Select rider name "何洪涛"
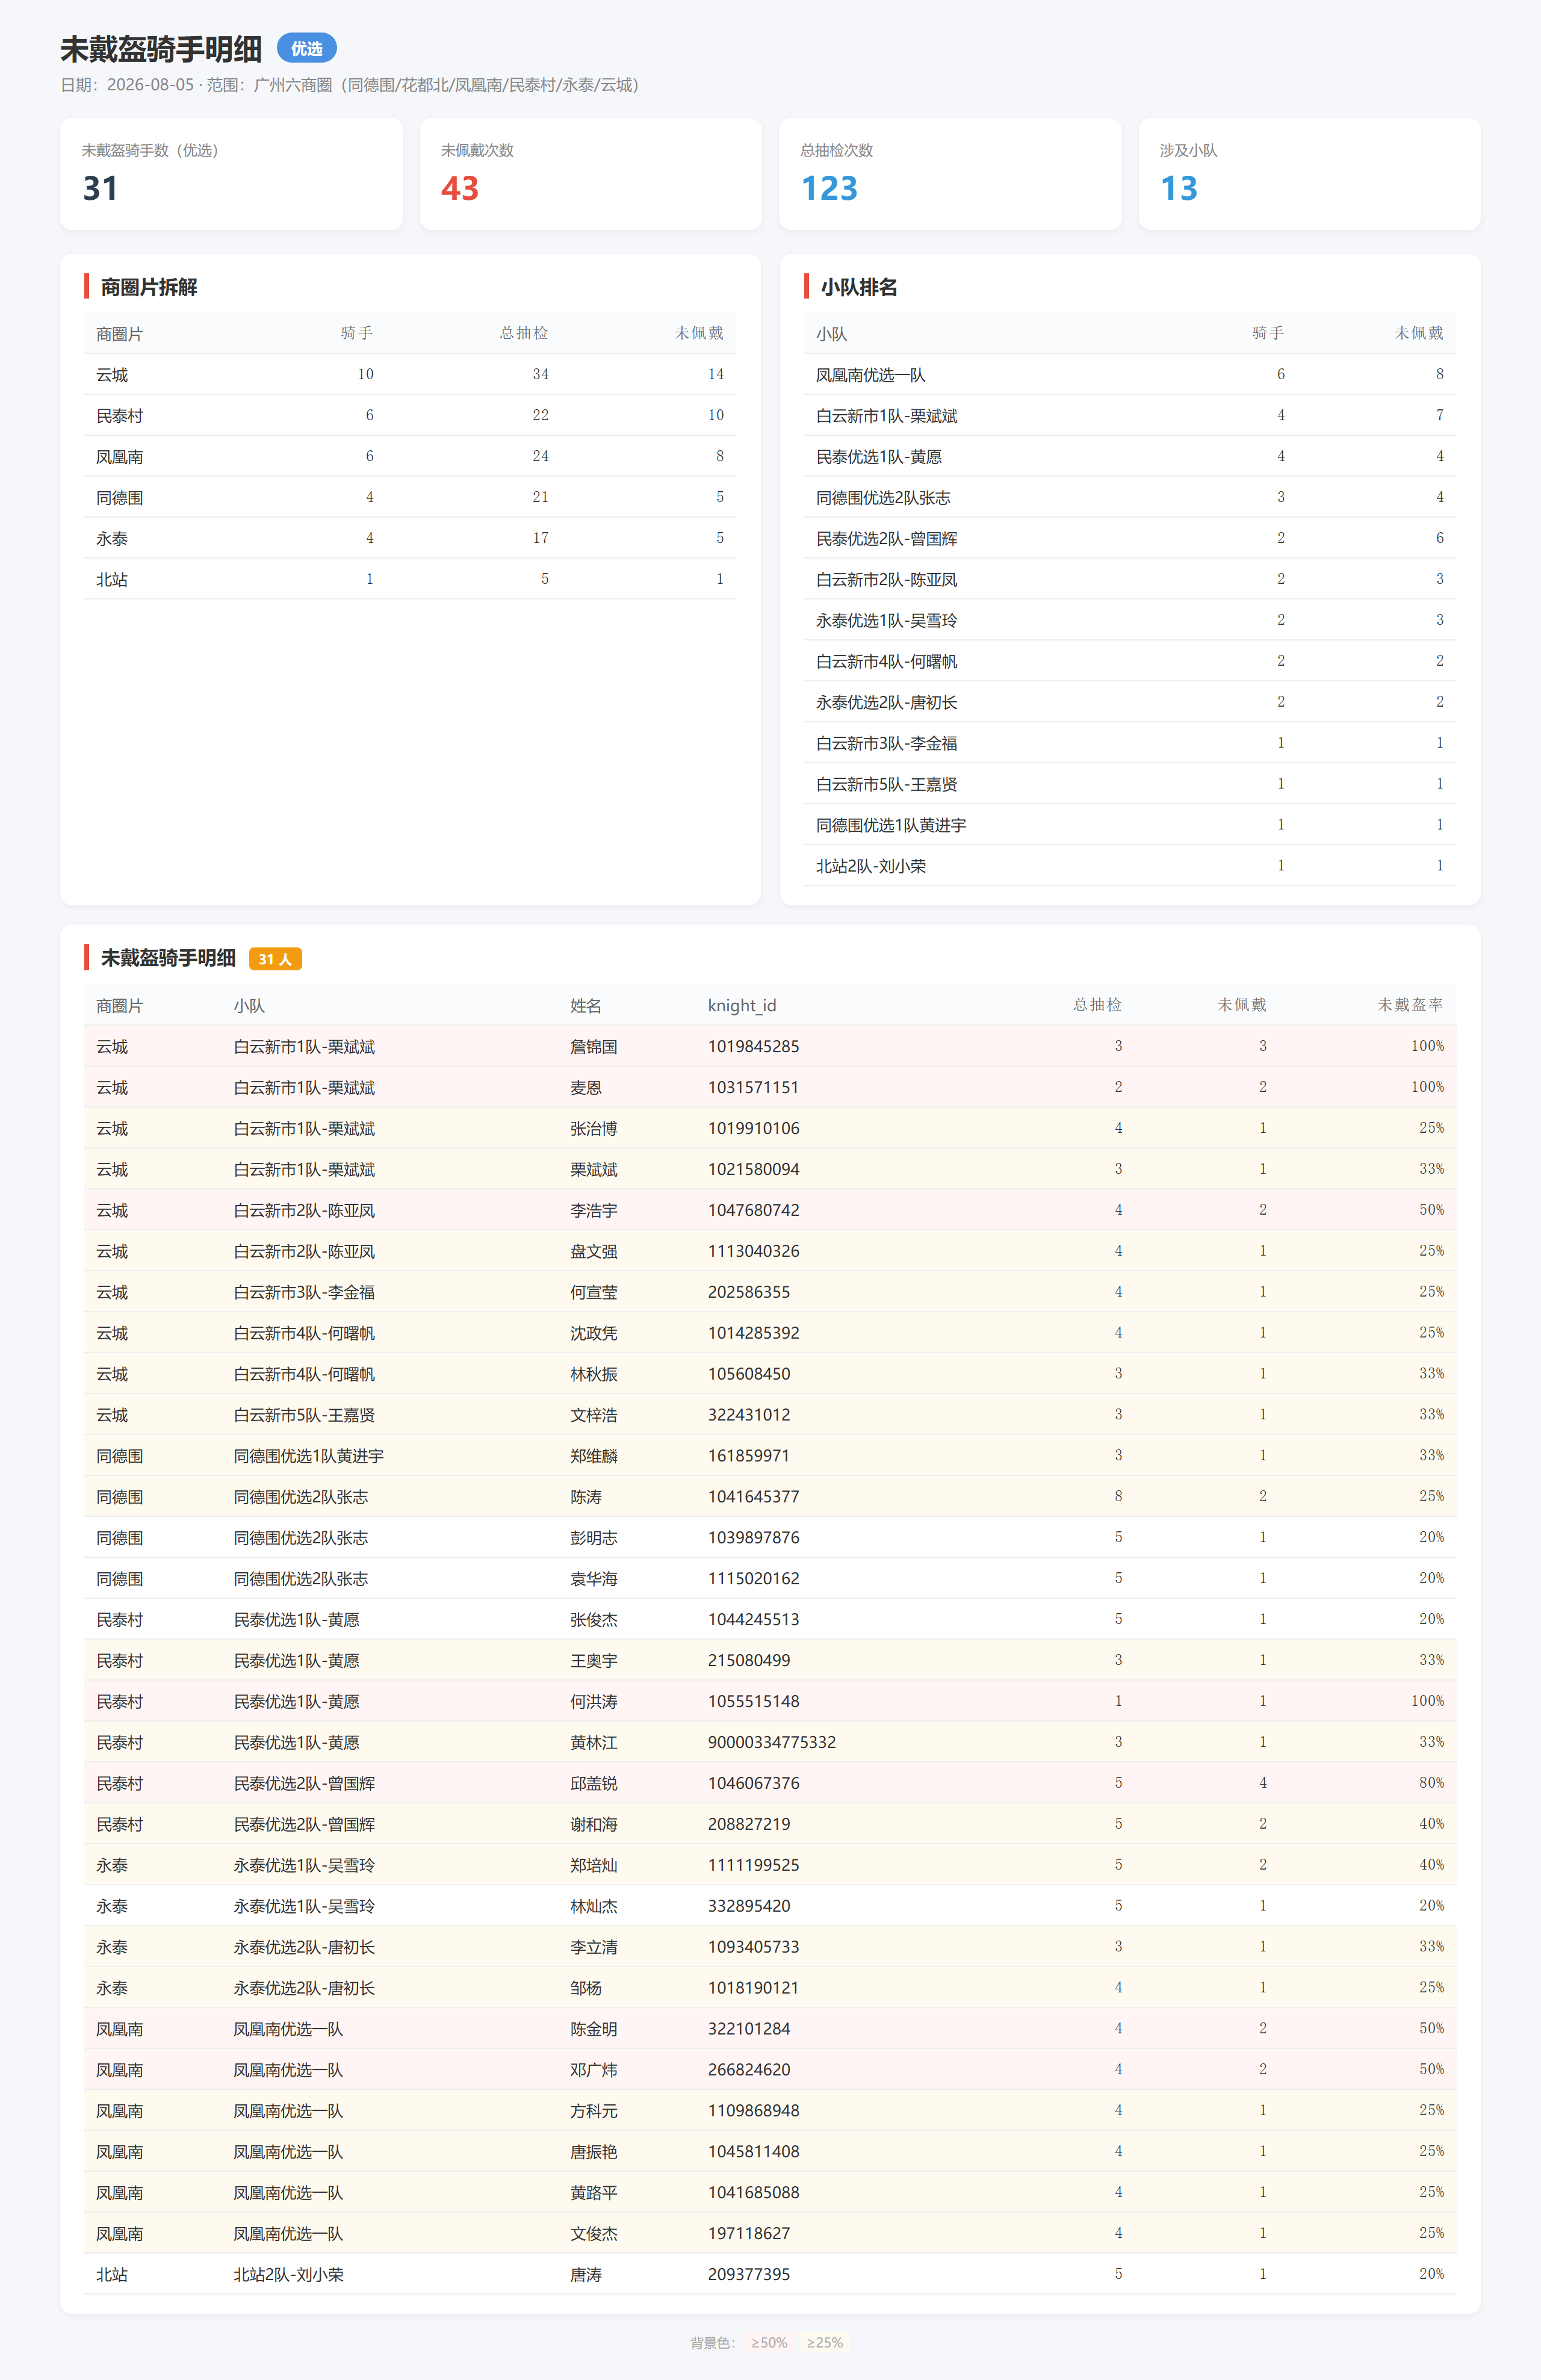Screen dimensions: 1541x2380 click(594, 1703)
